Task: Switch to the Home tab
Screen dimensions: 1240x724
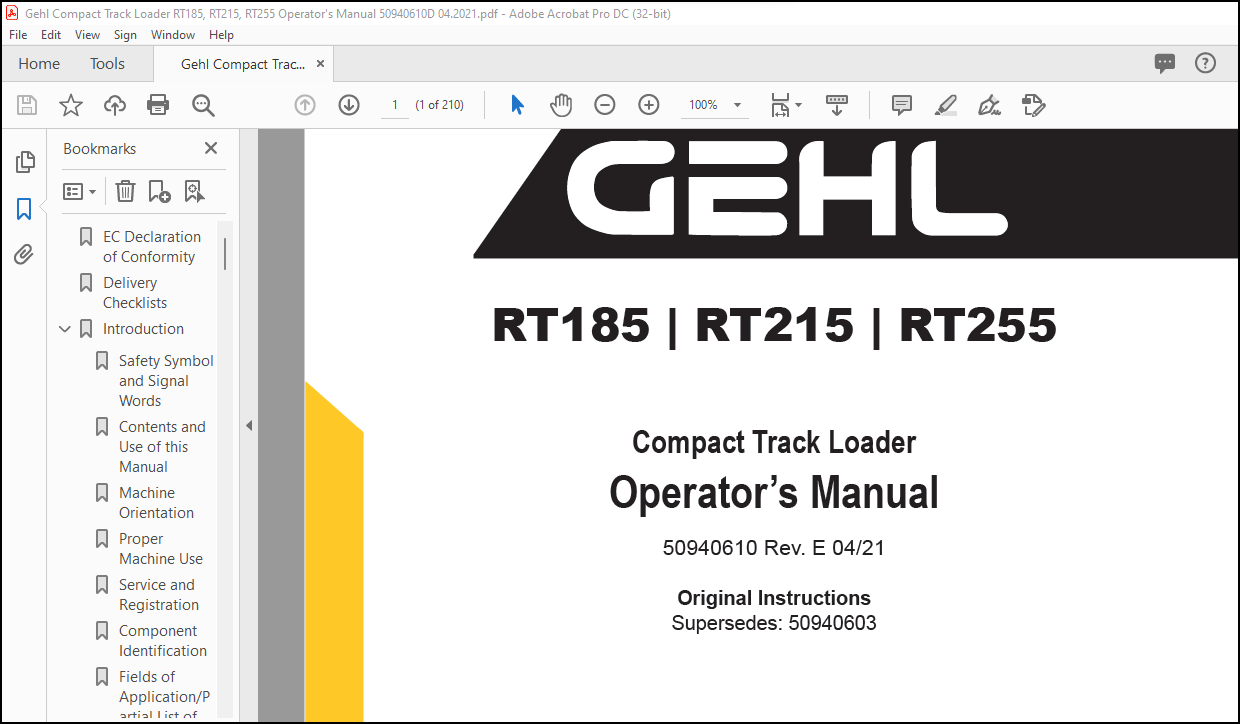Action: [x=39, y=64]
